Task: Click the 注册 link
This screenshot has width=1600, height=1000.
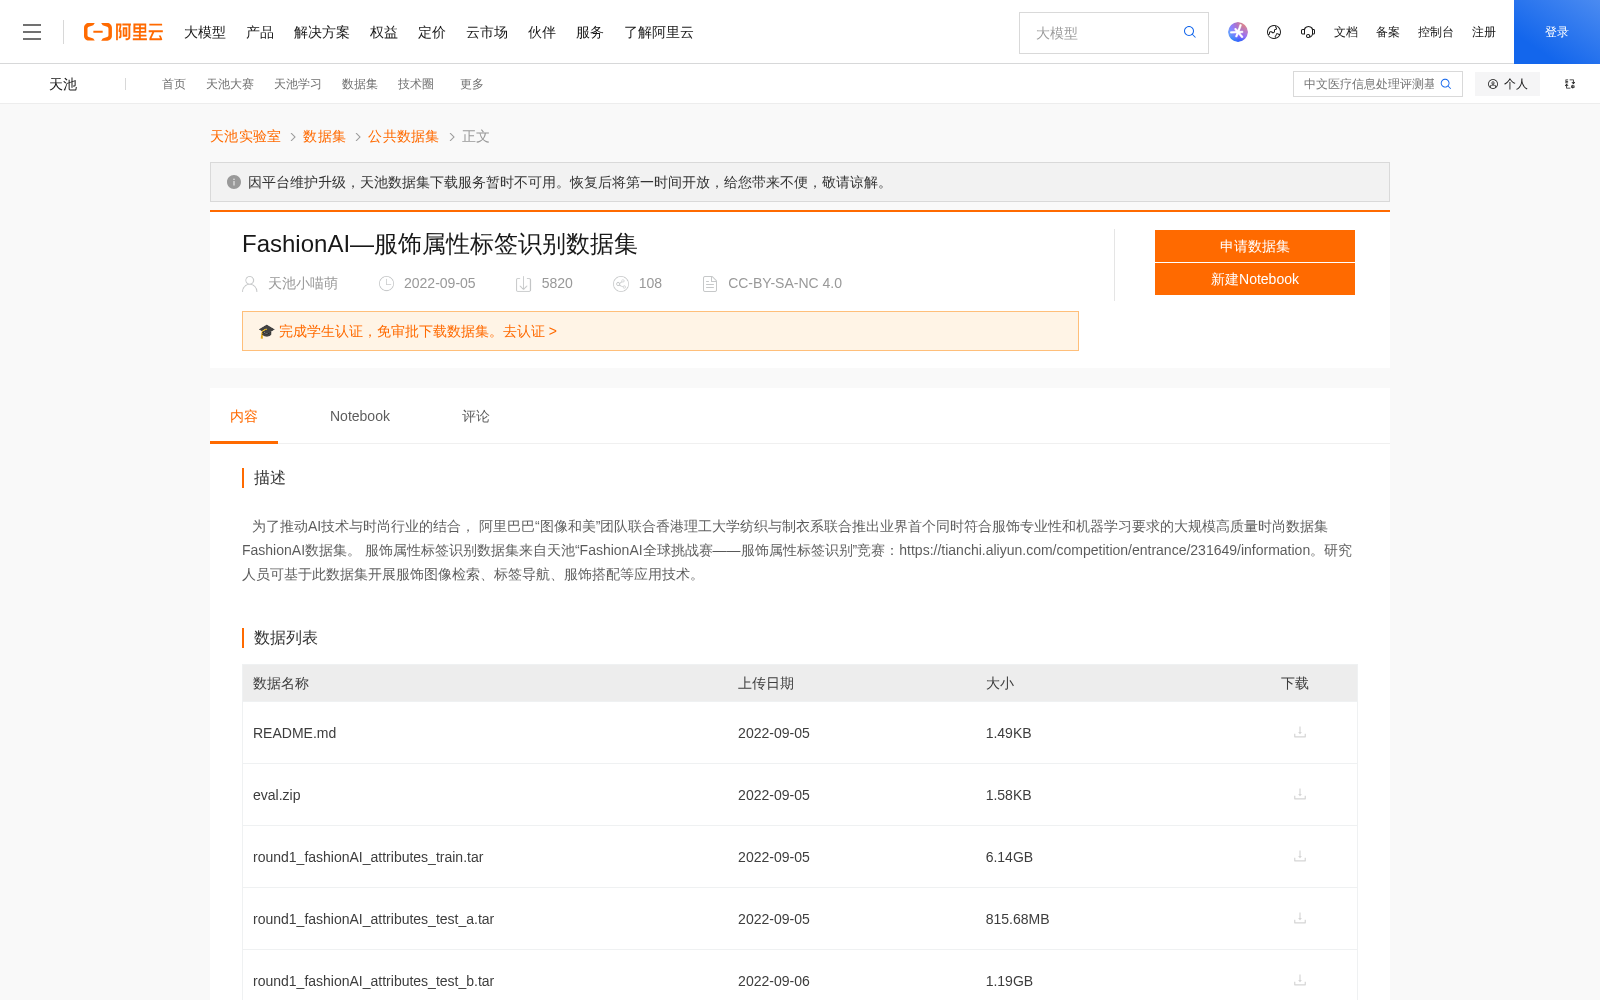Action: [1484, 32]
